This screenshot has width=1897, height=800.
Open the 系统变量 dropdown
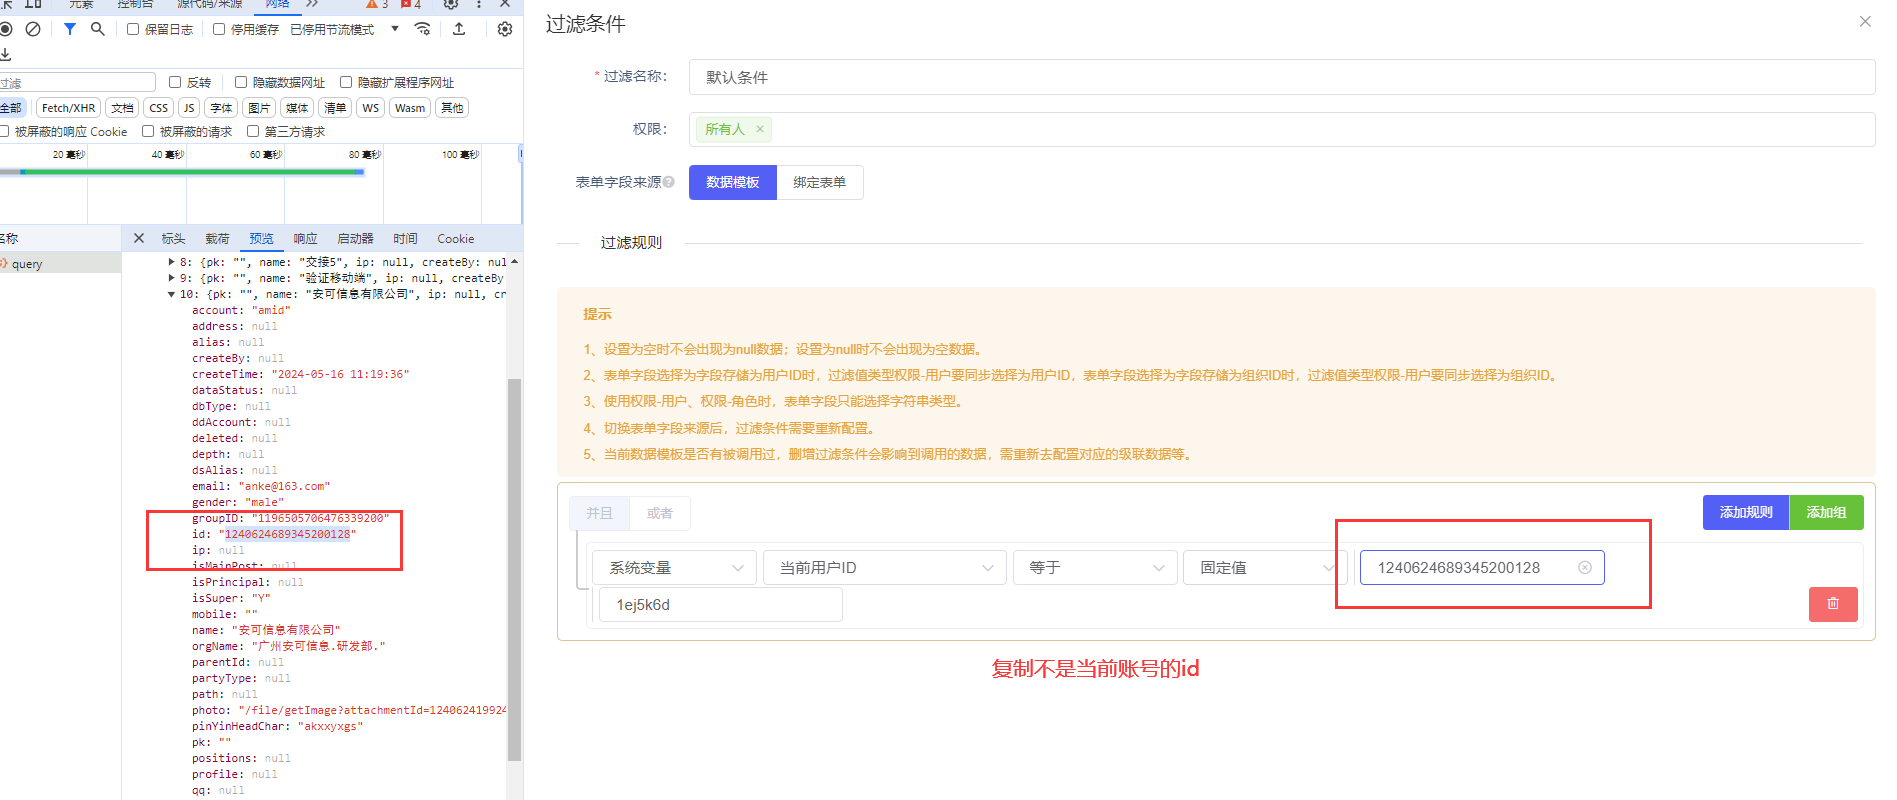tap(673, 568)
